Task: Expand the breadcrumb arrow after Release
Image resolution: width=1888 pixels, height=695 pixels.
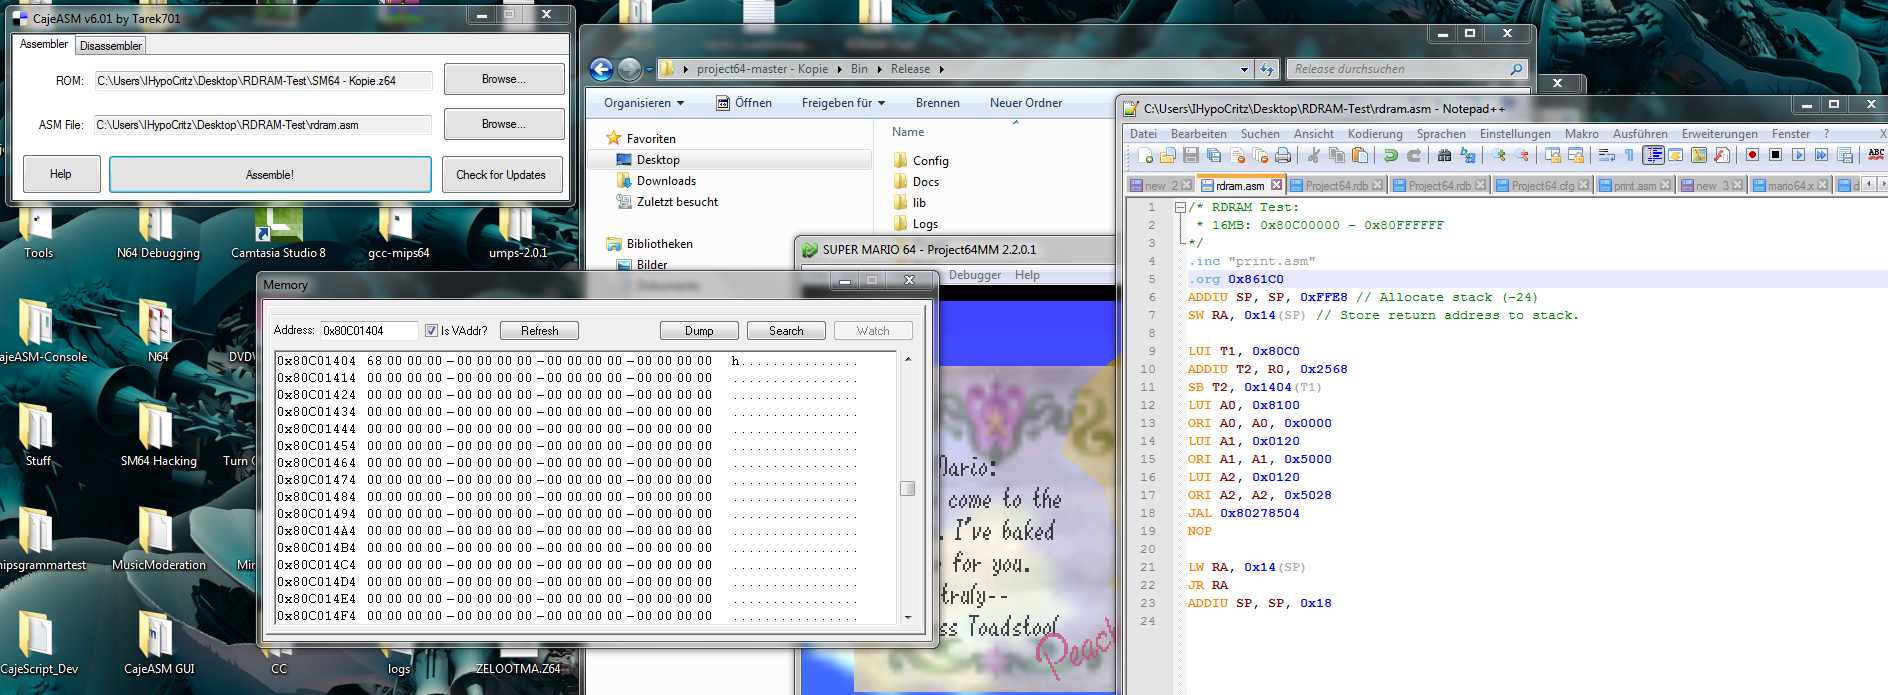Action: [941, 69]
